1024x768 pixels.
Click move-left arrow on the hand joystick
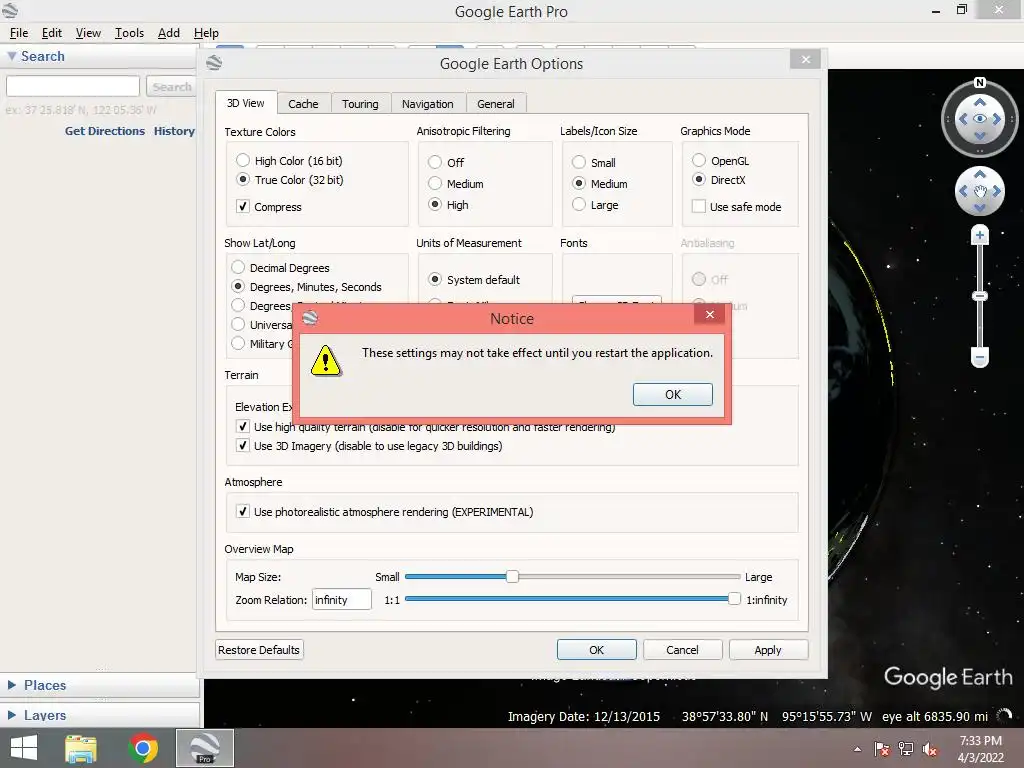coord(963,191)
